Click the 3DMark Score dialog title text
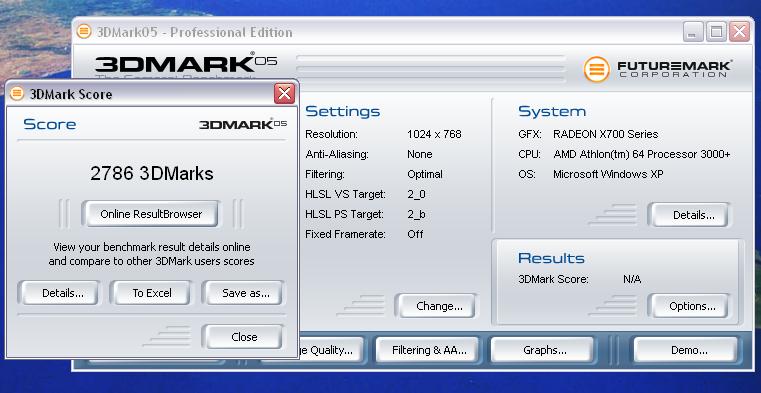761x393 pixels. tap(71, 94)
